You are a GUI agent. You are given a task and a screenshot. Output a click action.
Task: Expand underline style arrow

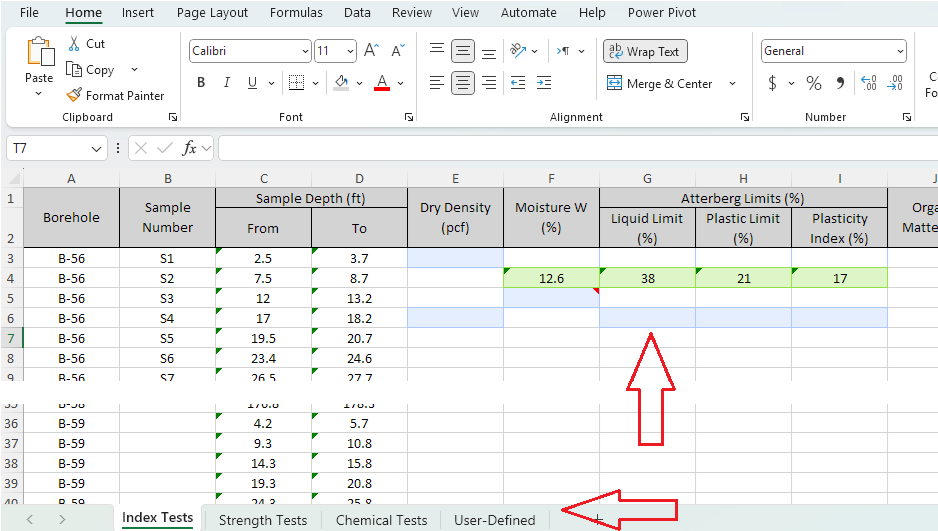tap(271, 83)
